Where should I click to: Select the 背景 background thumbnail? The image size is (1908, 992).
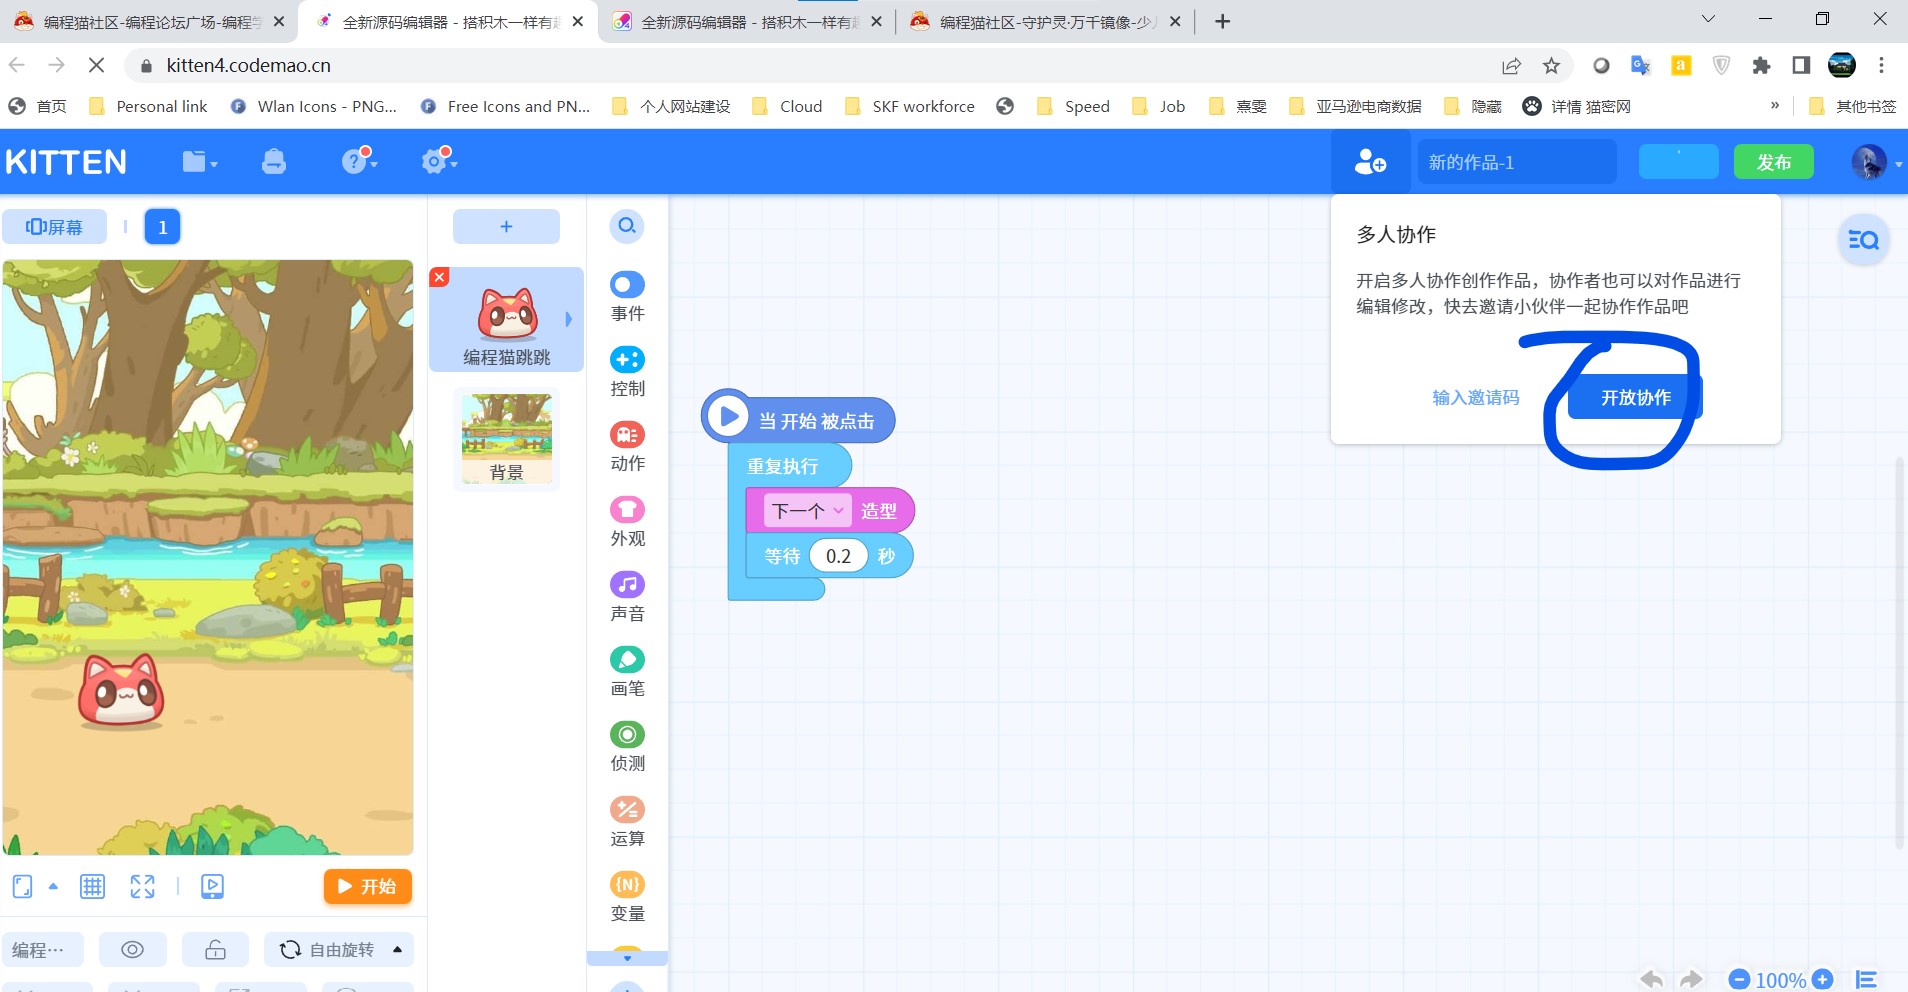506,439
